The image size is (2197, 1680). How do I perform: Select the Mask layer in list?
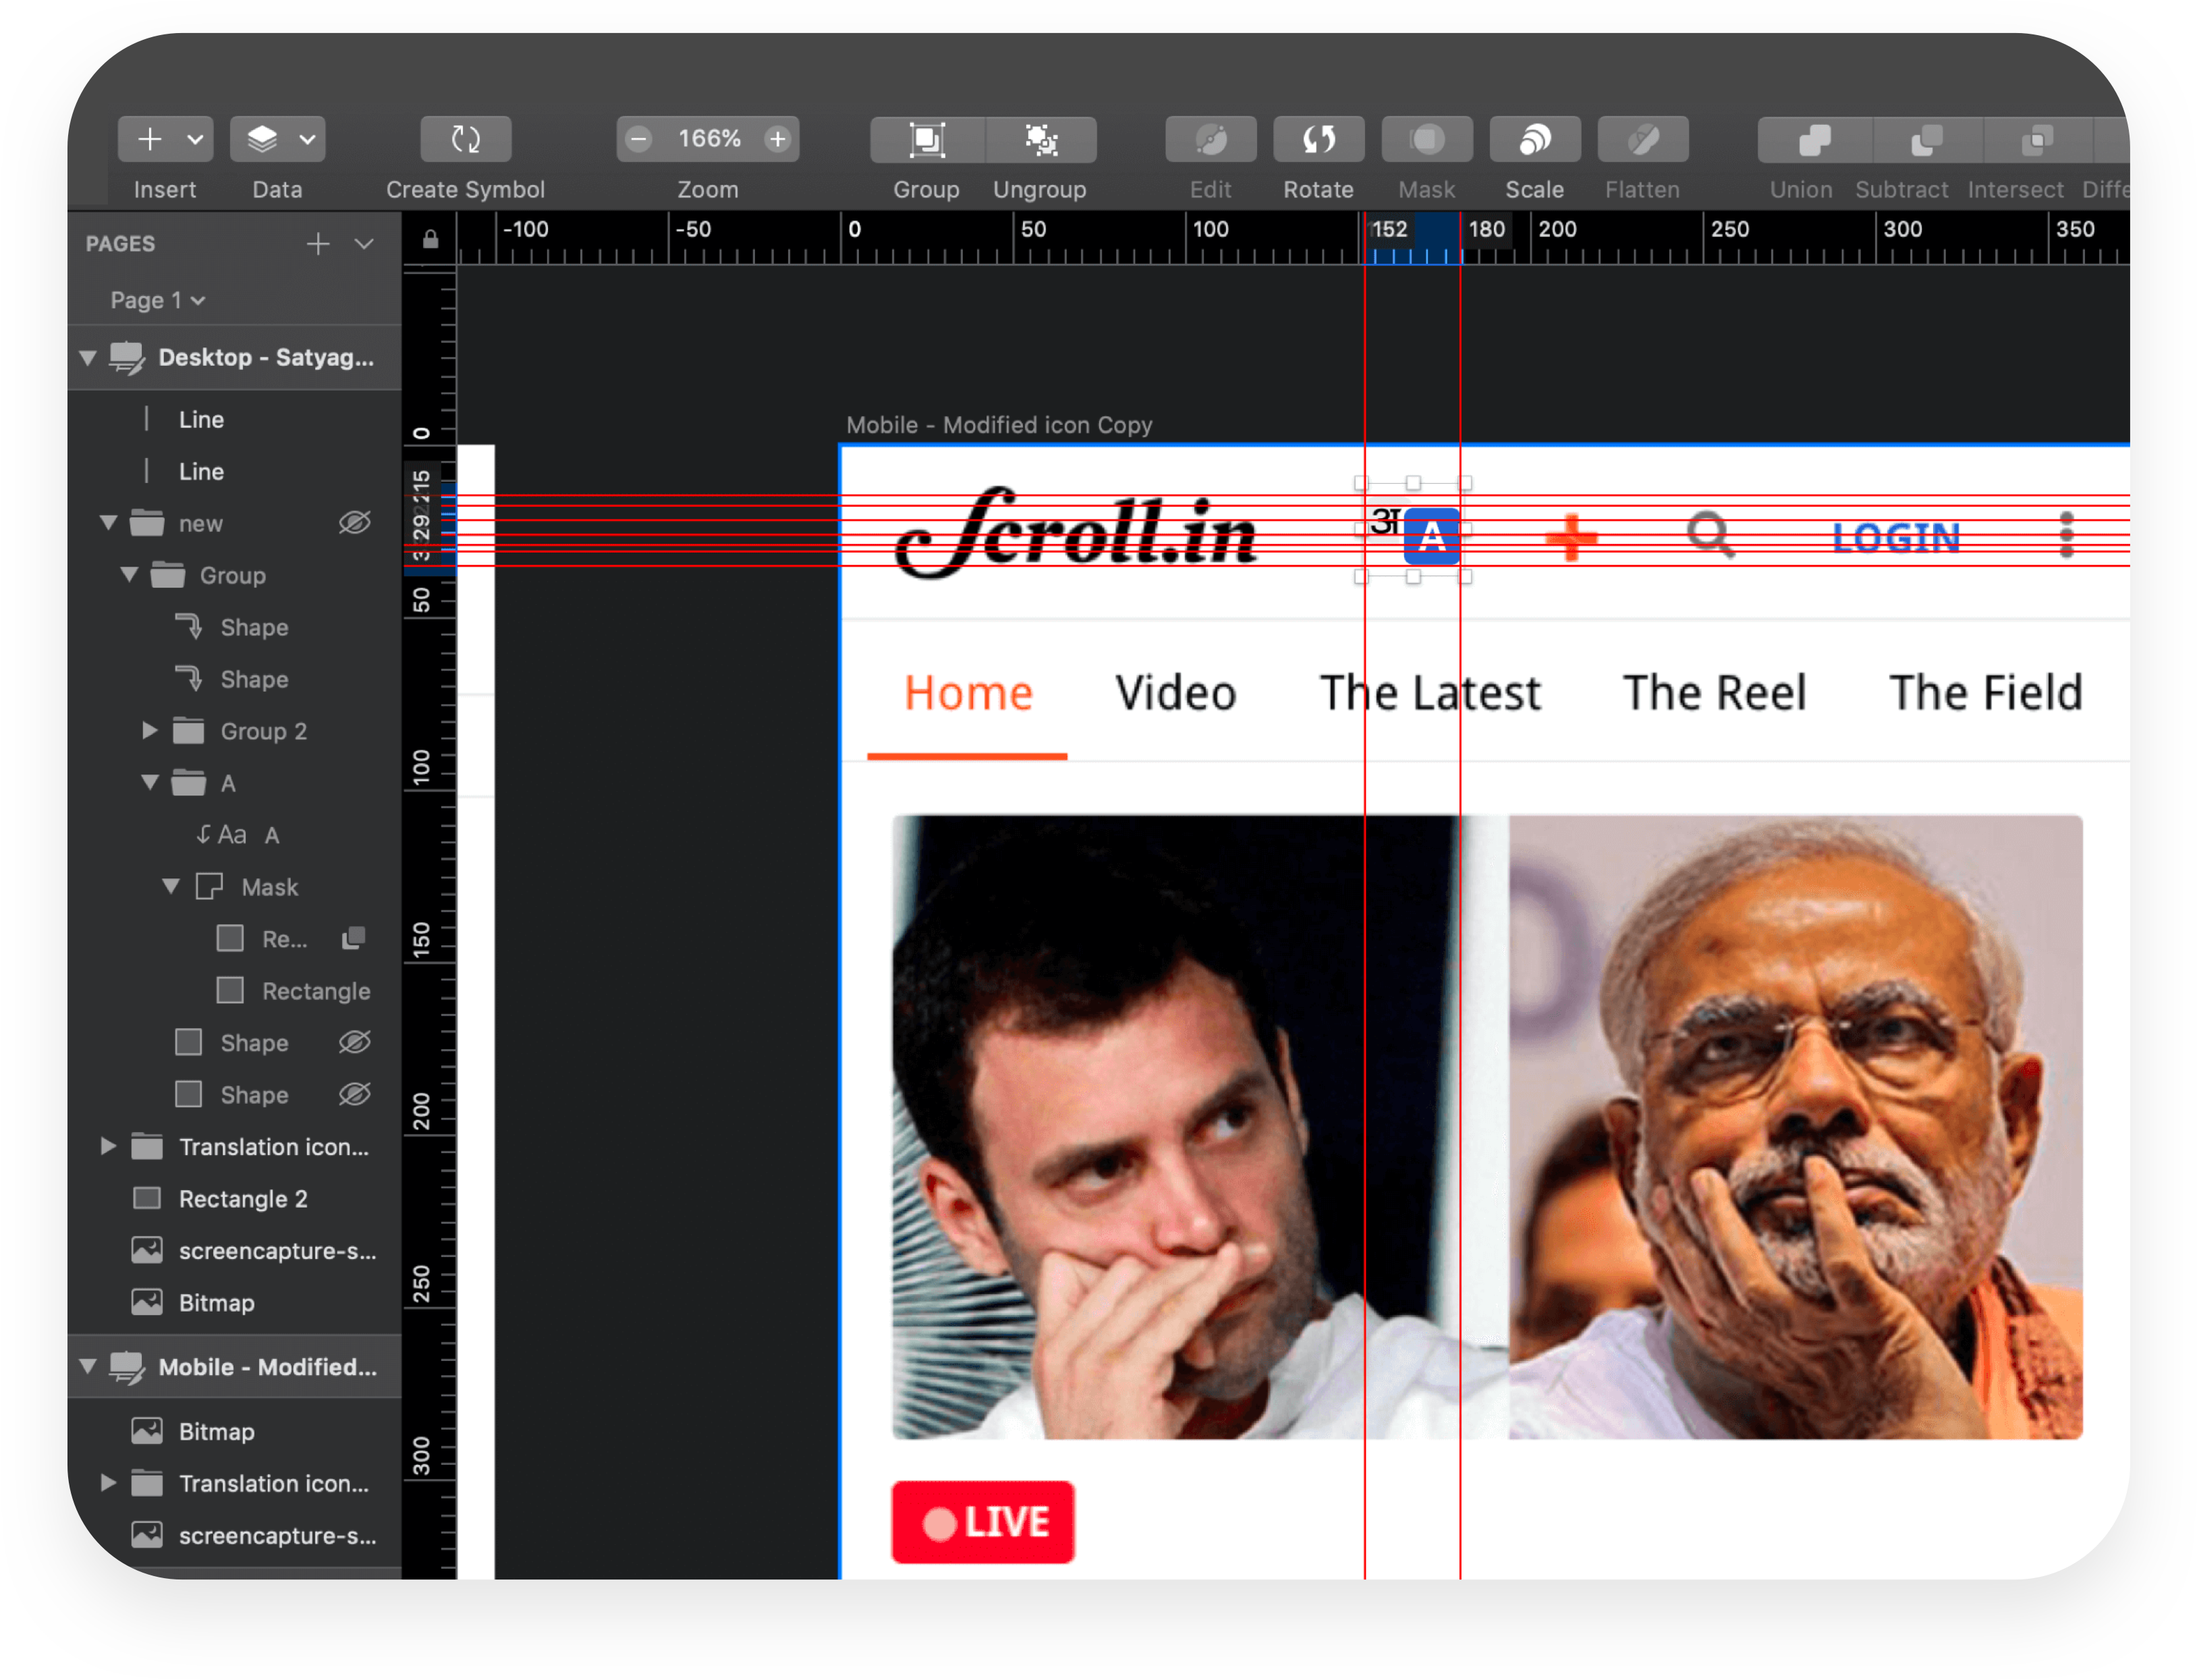[269, 887]
